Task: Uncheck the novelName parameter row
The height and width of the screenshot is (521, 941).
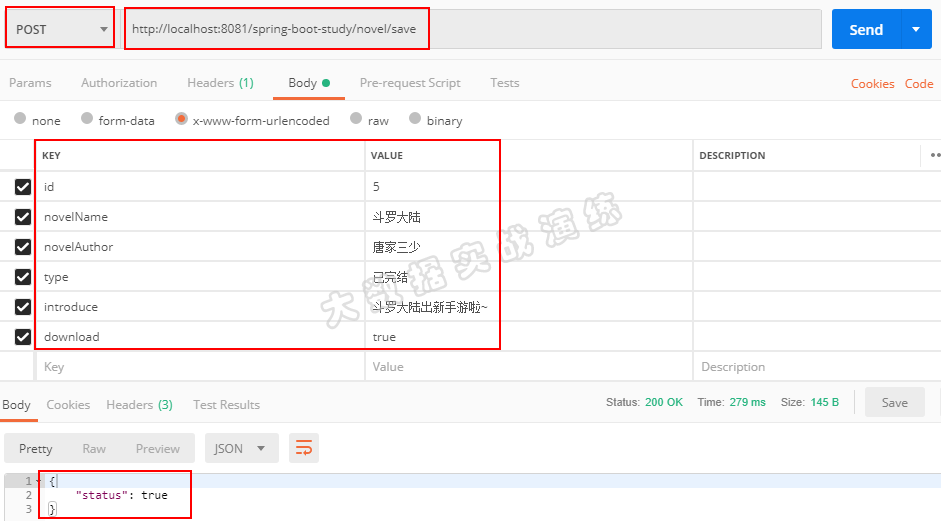Action: 23,217
